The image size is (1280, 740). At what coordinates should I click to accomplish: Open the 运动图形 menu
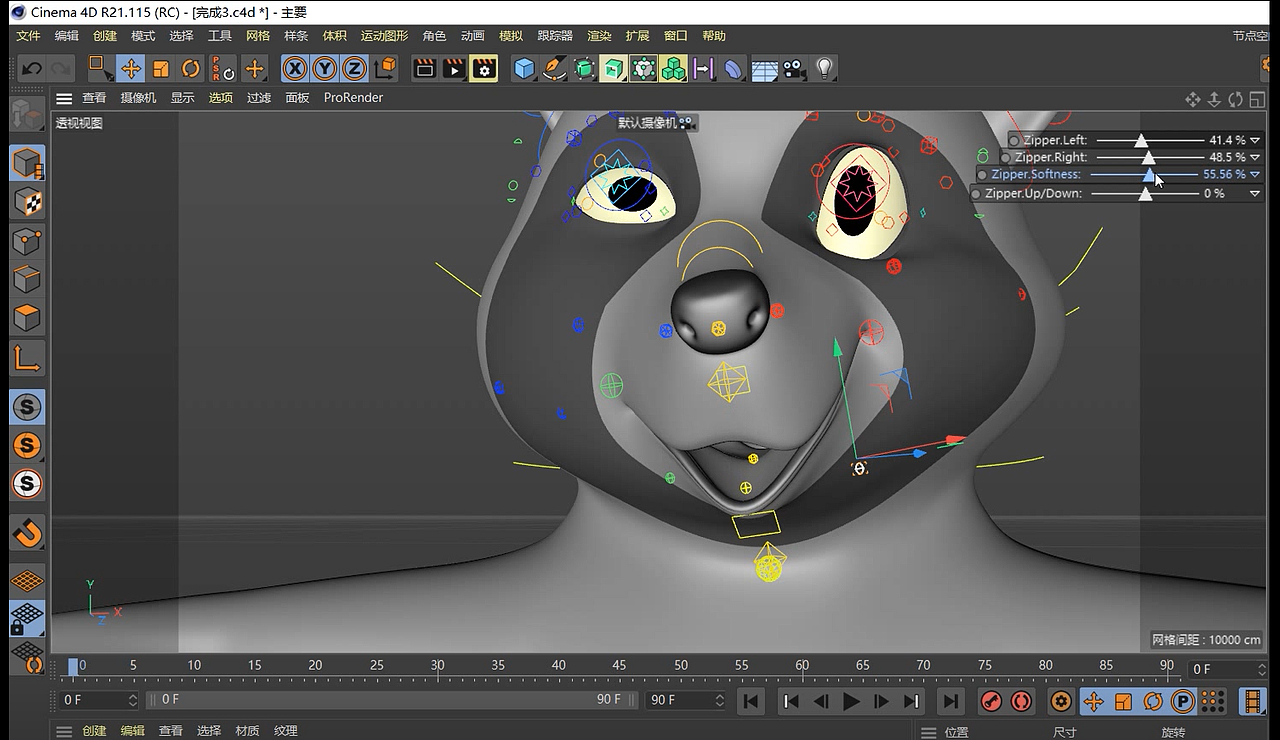tap(384, 36)
